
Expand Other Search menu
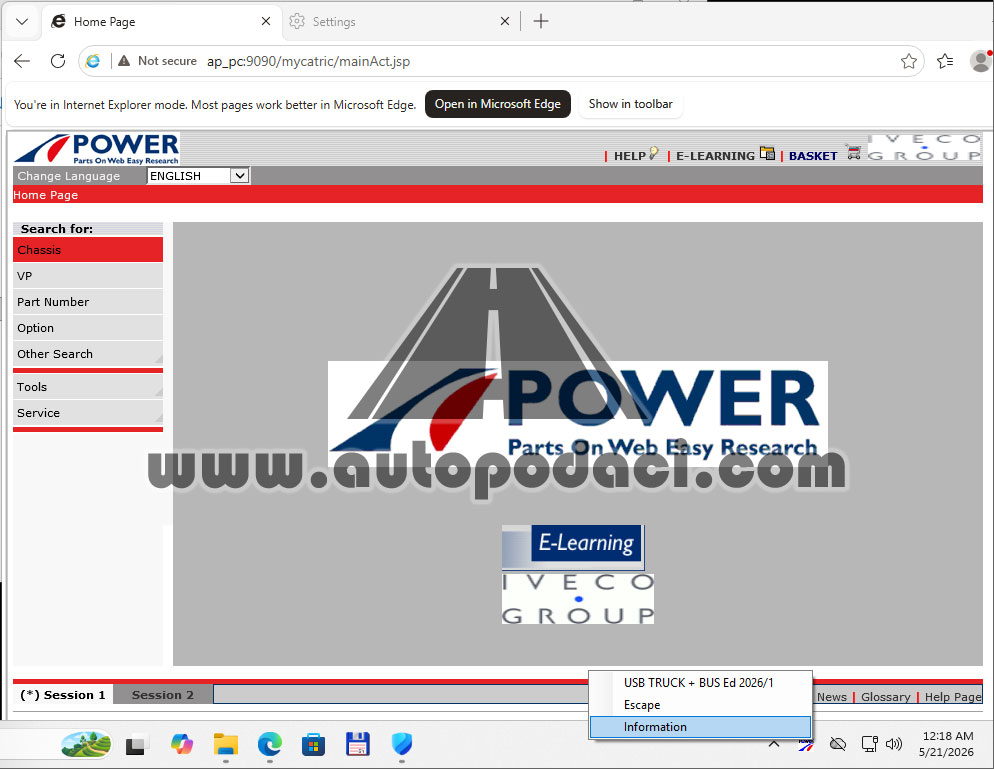click(87, 354)
